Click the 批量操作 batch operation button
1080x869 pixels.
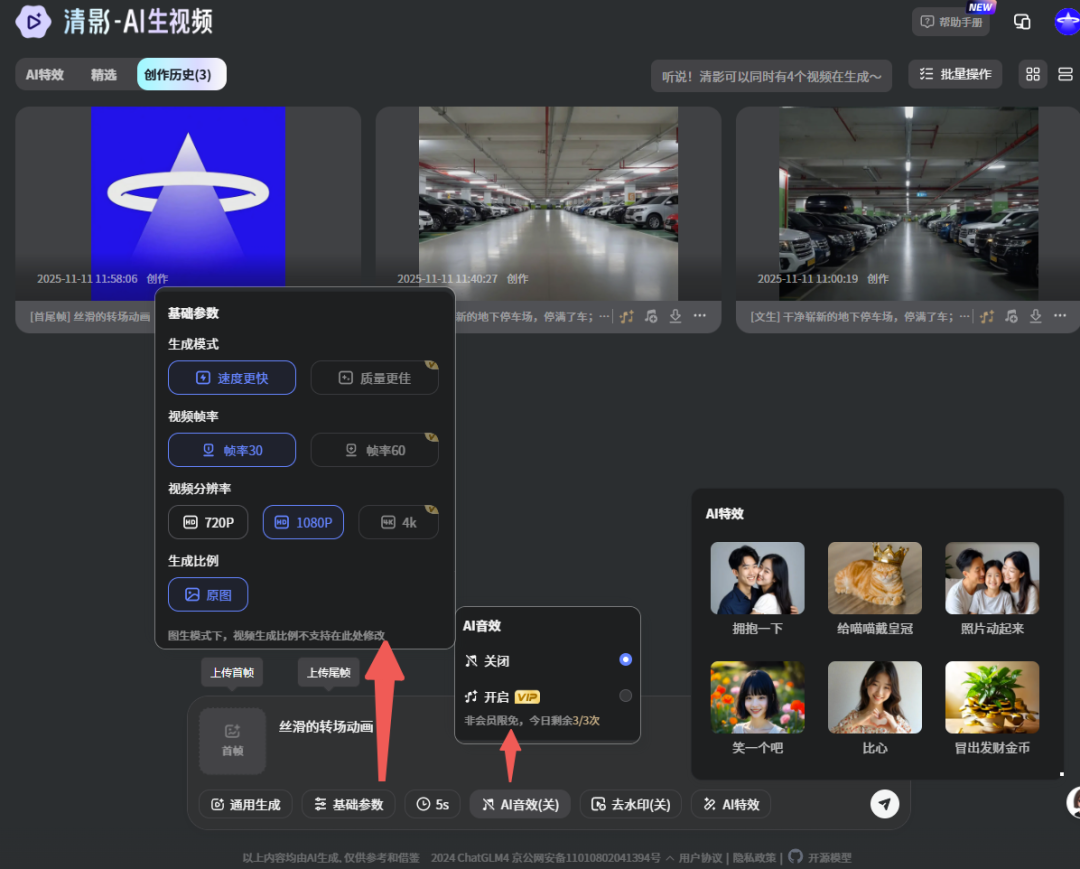(955, 74)
